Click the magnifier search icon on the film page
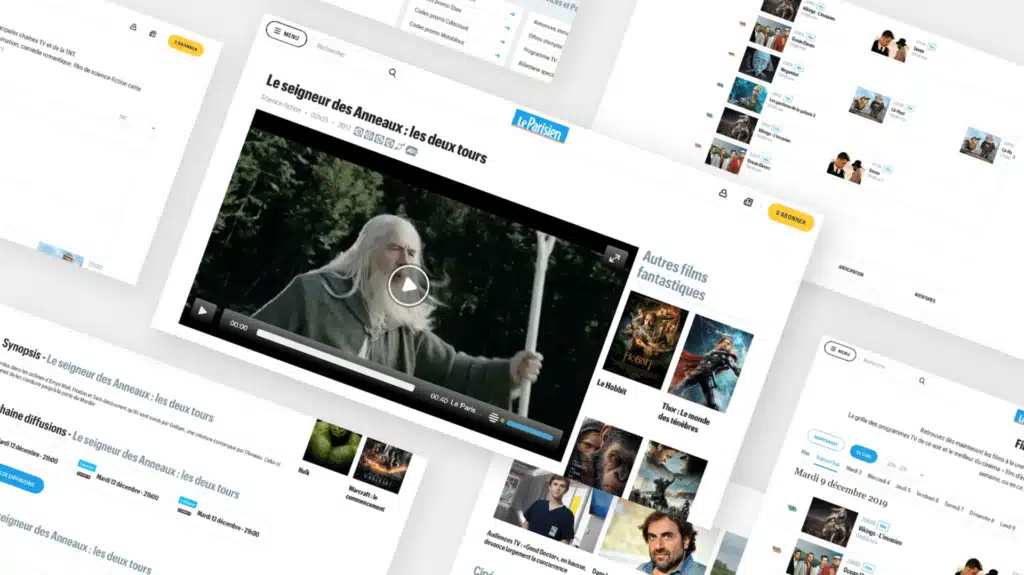 [x=392, y=73]
